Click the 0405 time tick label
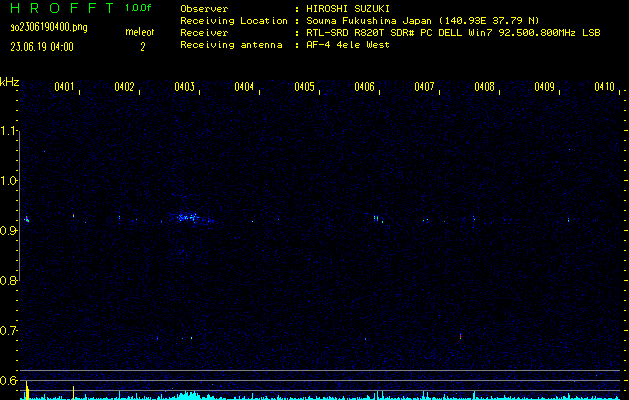 click(x=304, y=87)
